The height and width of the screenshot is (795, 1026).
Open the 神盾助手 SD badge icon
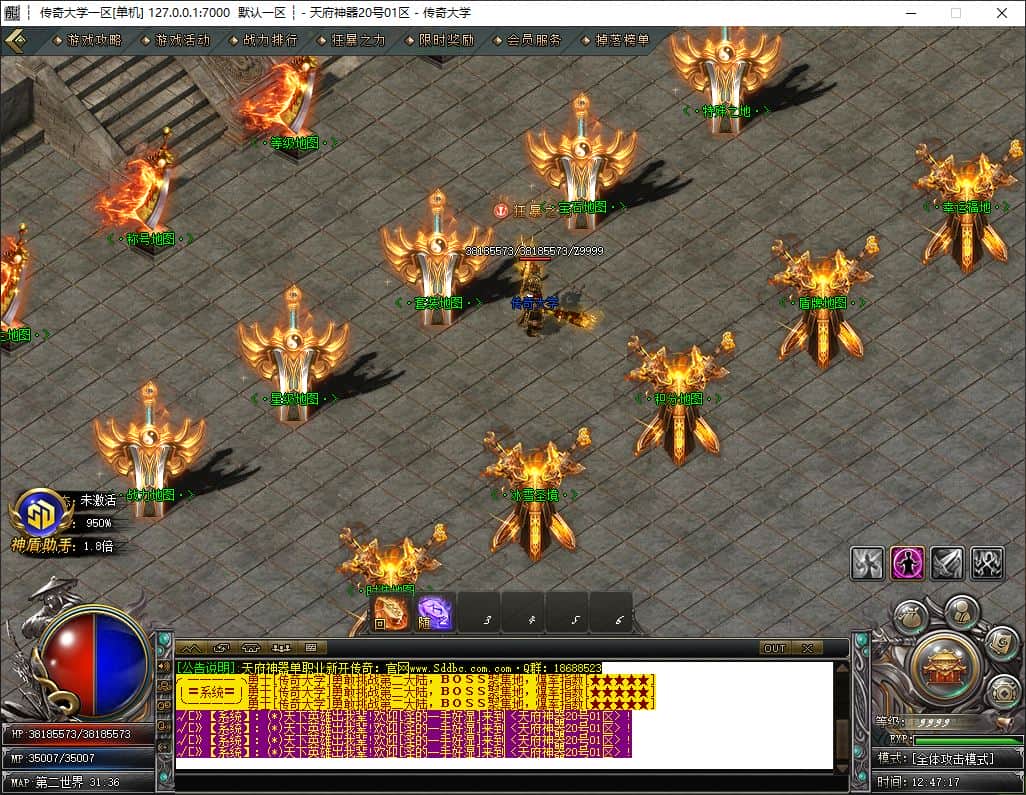tap(41, 514)
